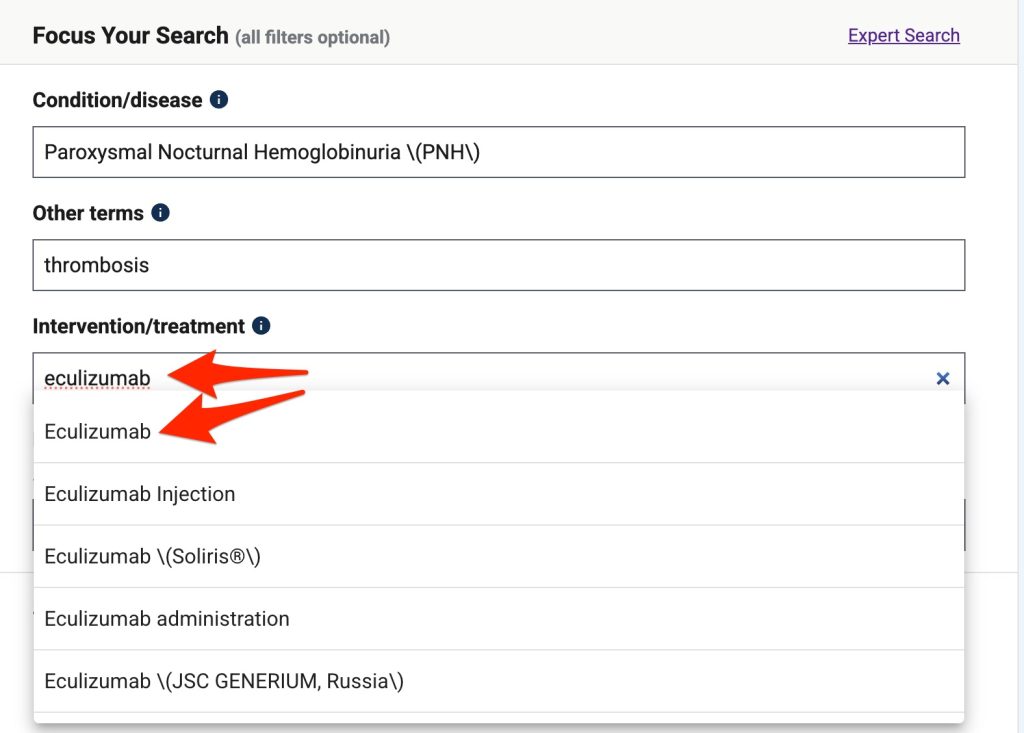
Task: Click the Other terms info icon
Action: point(160,213)
